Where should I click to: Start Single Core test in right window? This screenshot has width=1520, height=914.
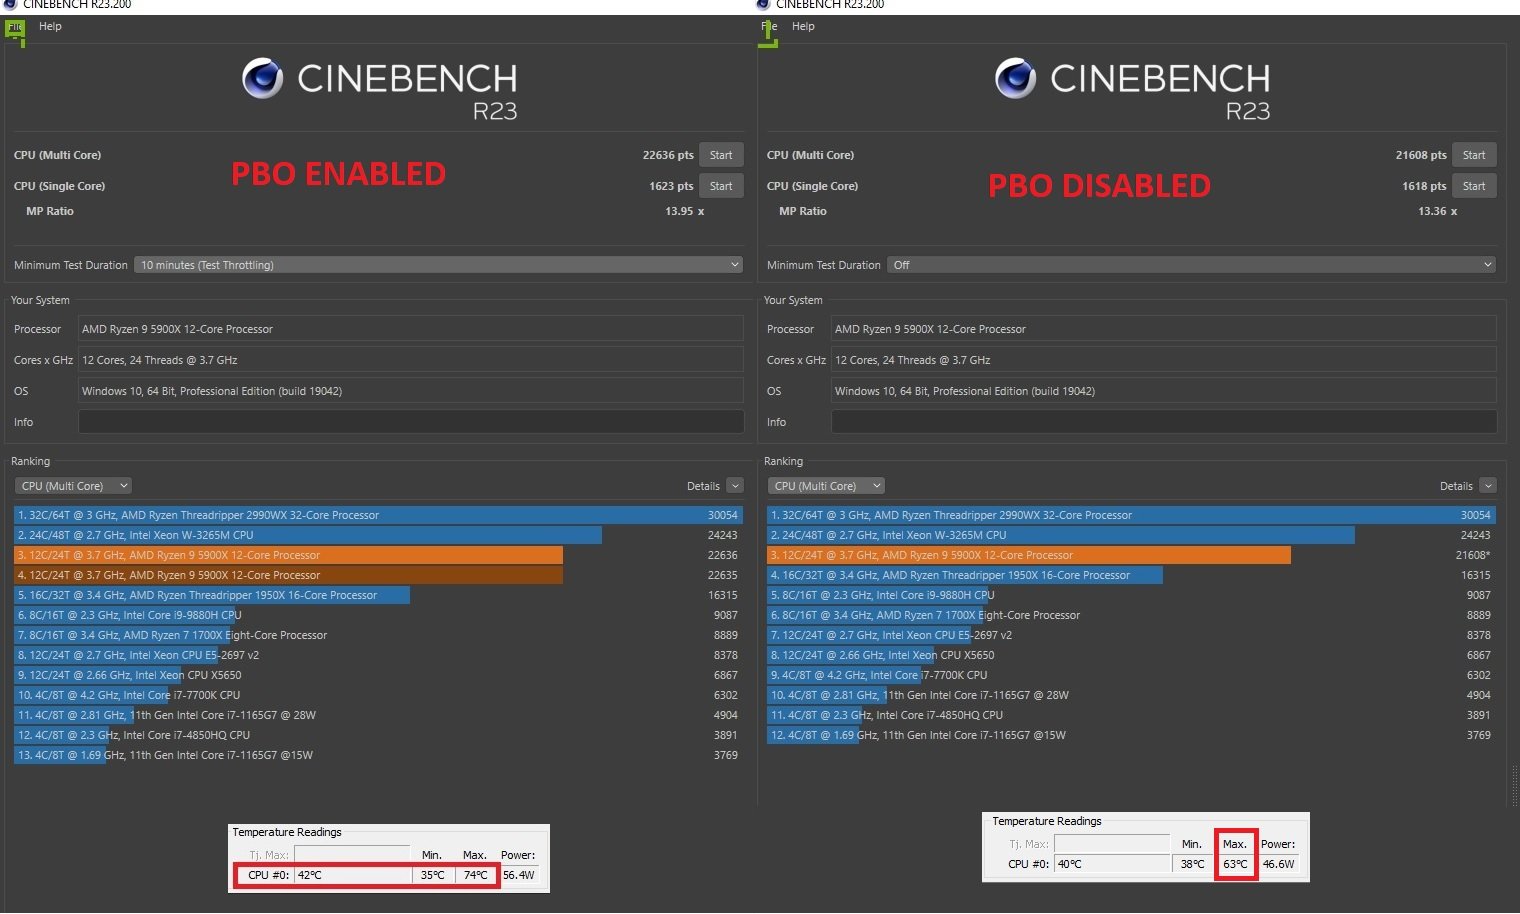point(1474,186)
